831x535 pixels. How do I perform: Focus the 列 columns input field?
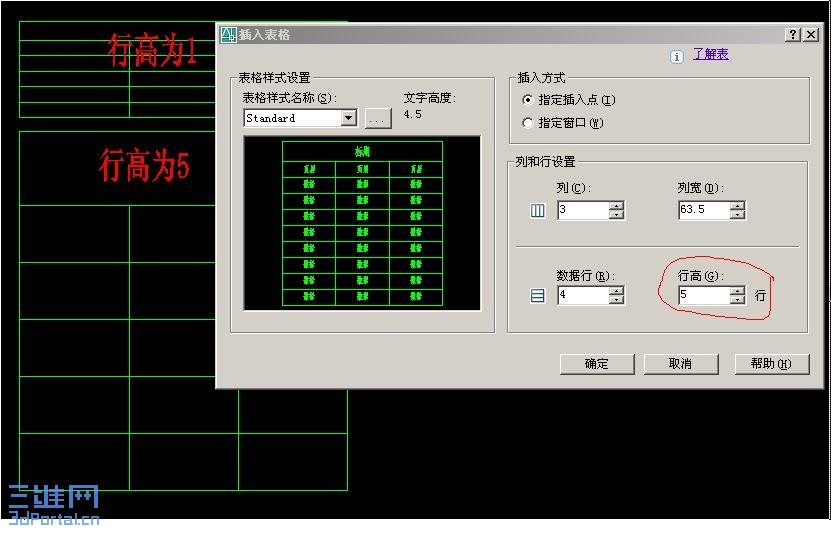click(582, 210)
